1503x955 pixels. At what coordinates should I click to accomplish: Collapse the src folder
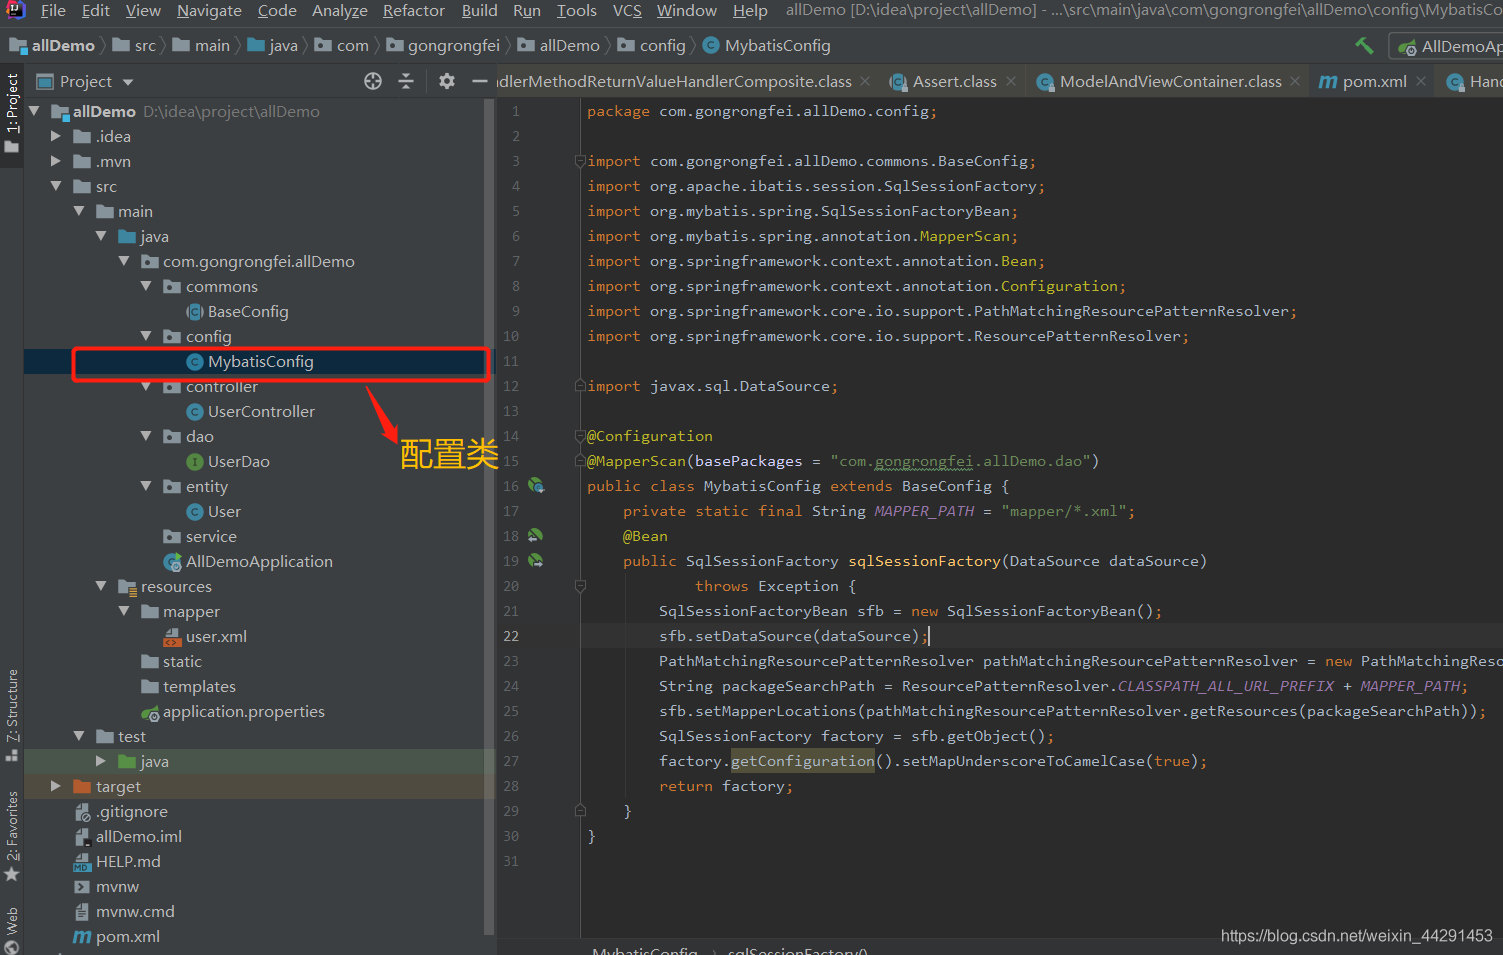(56, 186)
